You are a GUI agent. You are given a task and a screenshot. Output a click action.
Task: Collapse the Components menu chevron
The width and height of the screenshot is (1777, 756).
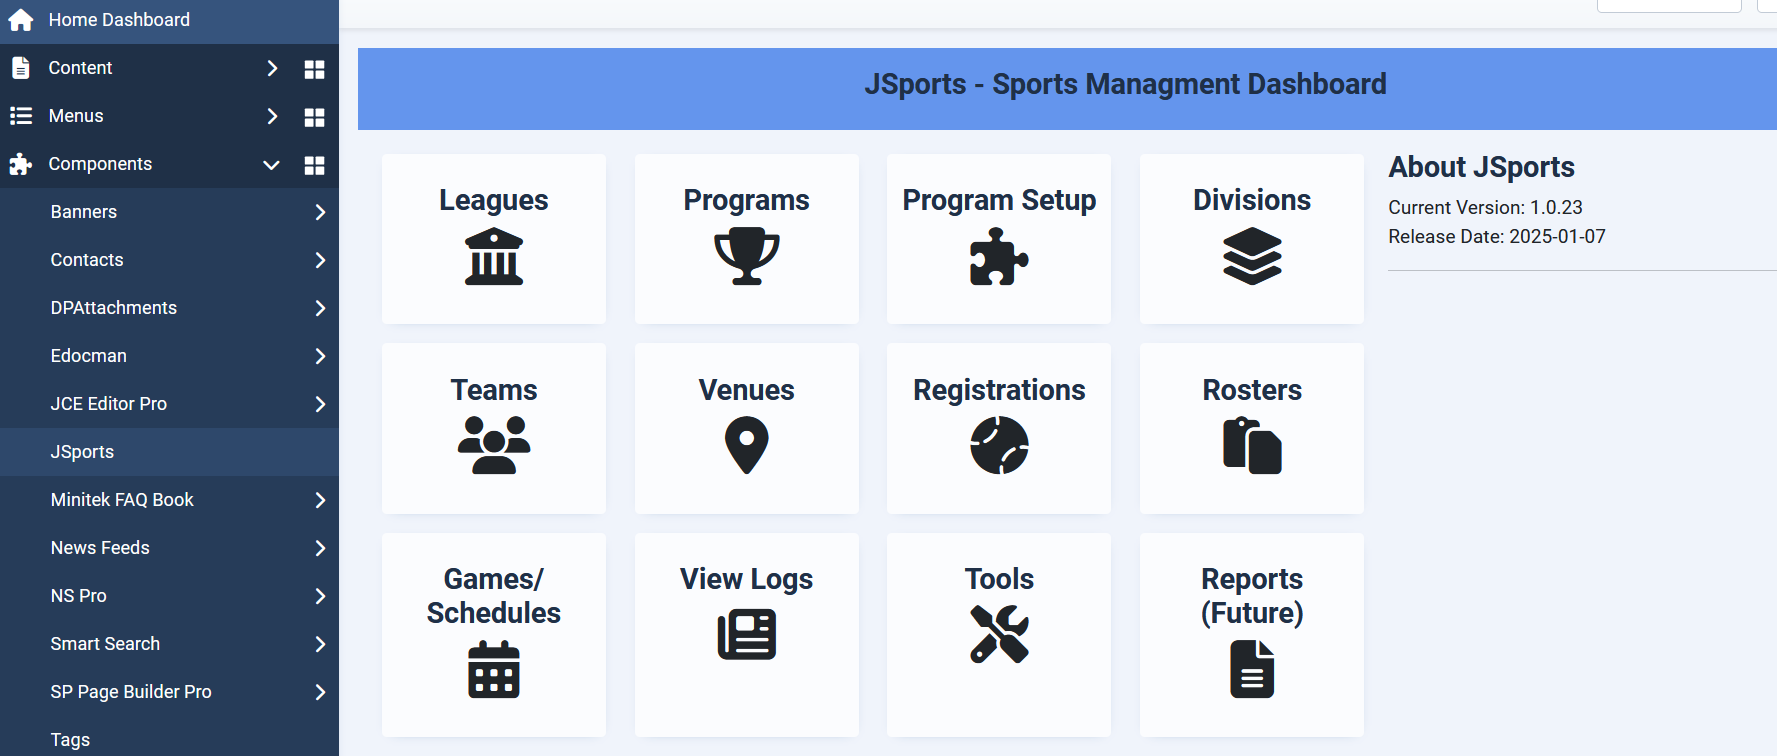pyautogui.click(x=271, y=165)
